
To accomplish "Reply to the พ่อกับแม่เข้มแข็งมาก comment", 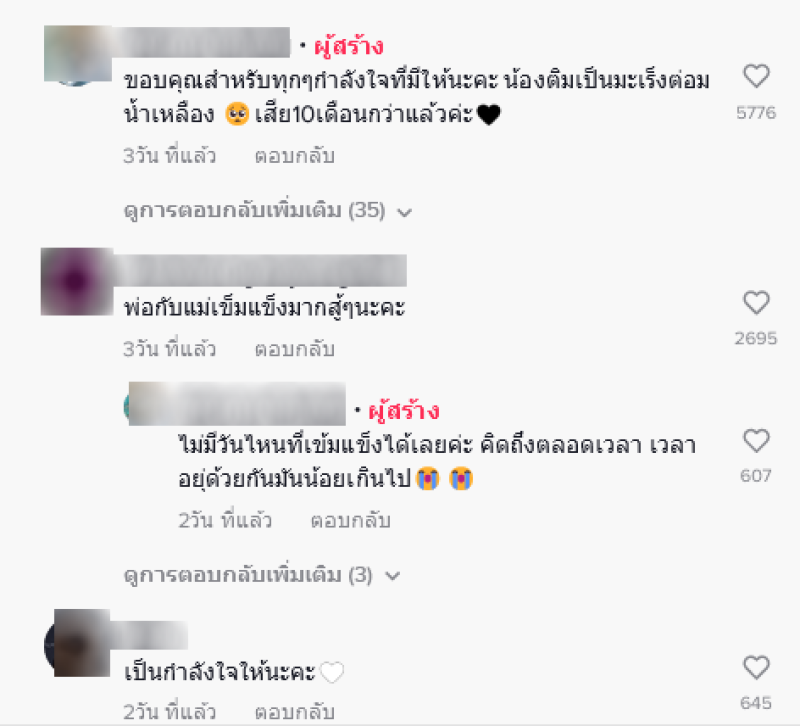I will coord(294,349).
